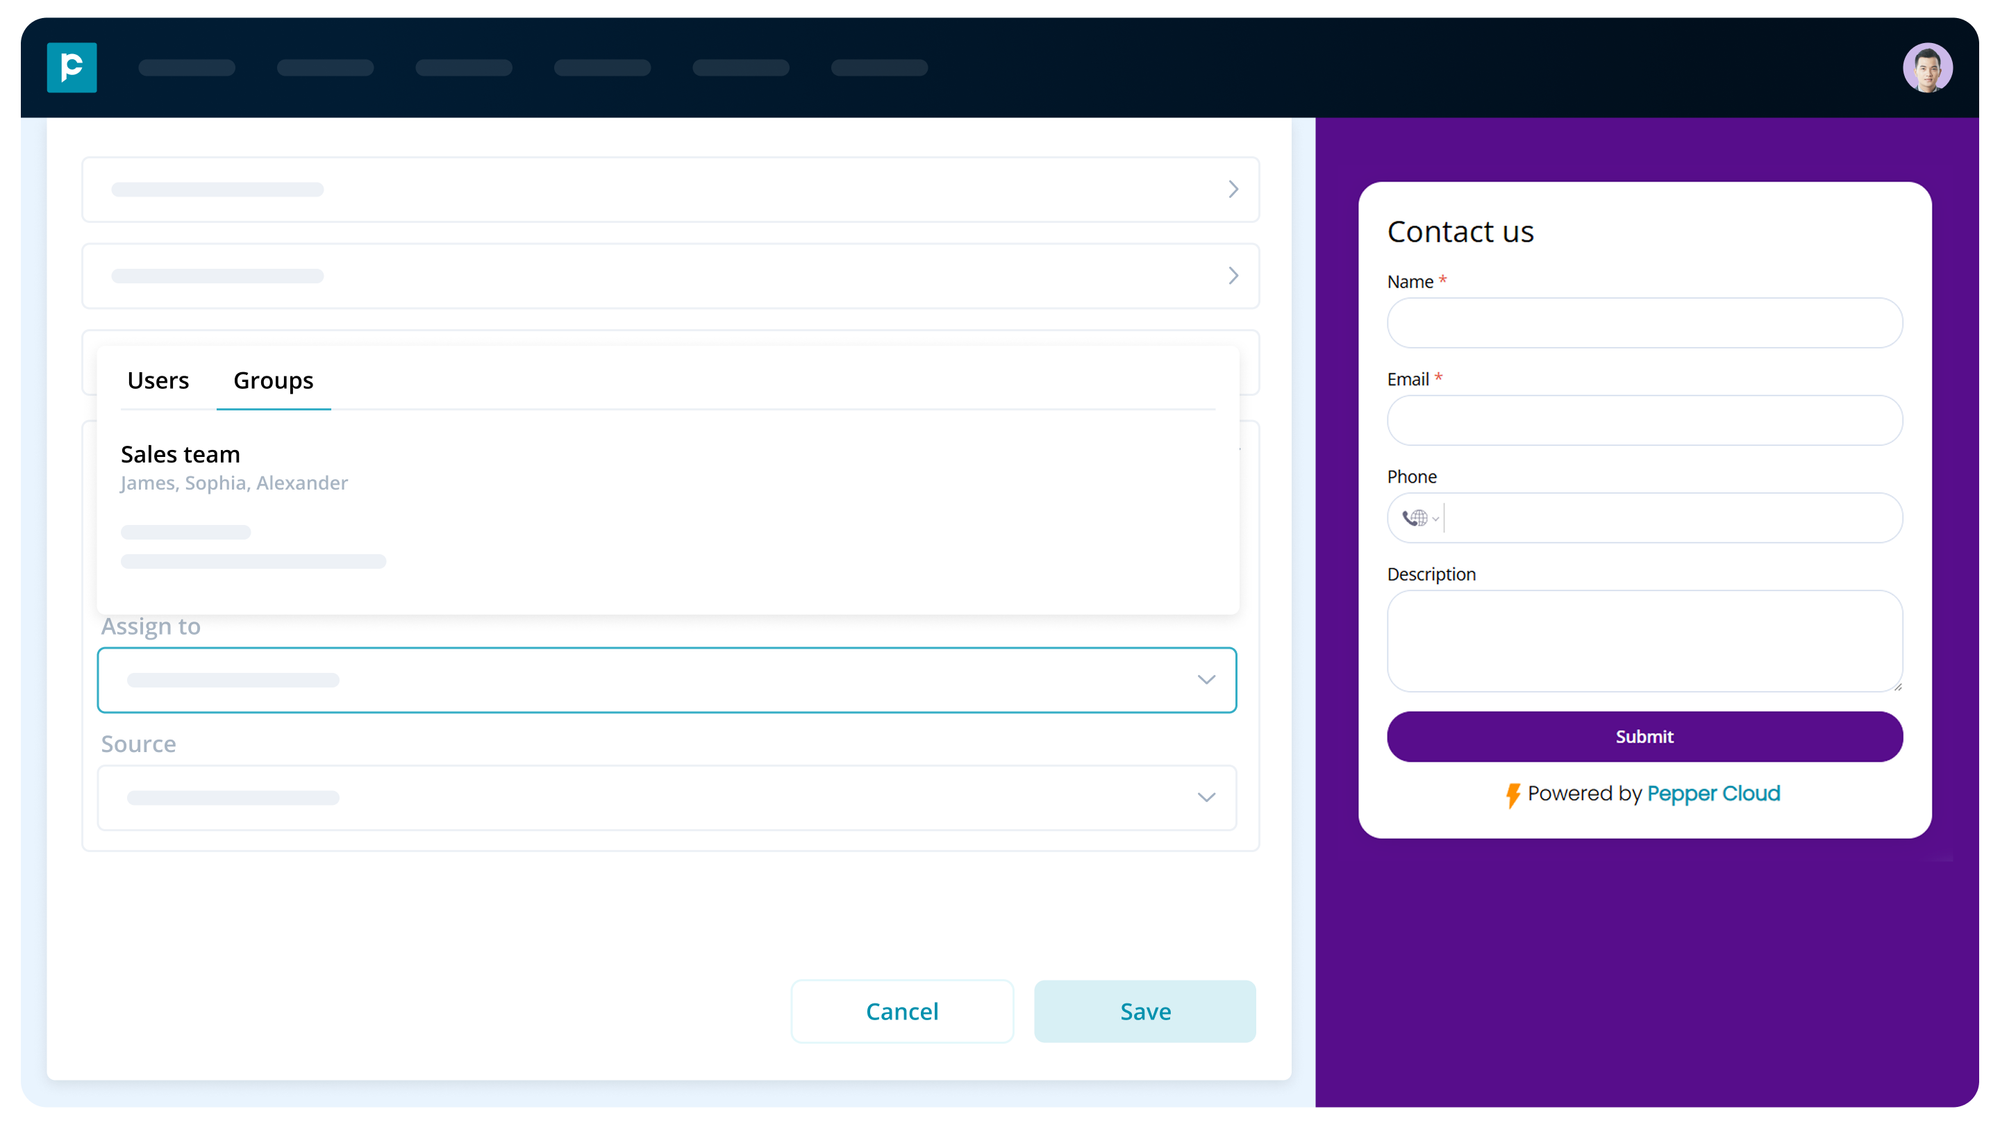Image resolution: width=2000 pixels, height=1125 pixels.
Task: Open the Source dropdown
Action: click(x=1206, y=798)
